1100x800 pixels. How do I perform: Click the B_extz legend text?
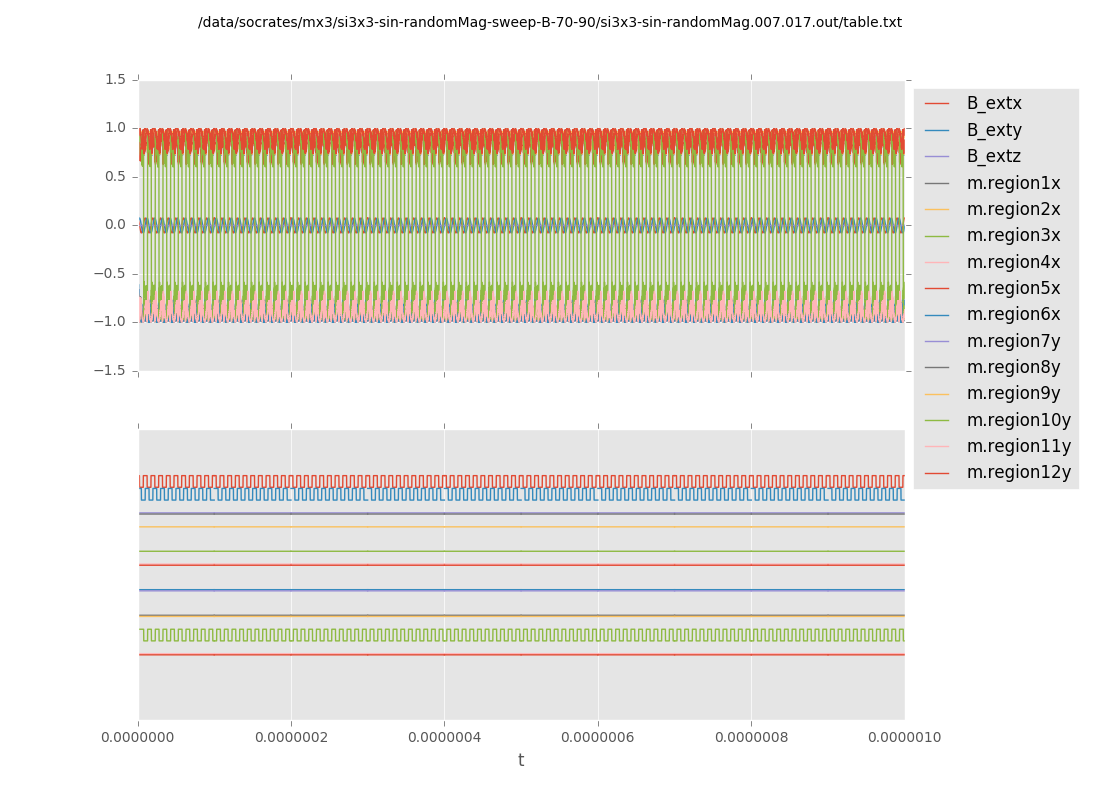(x=993, y=156)
